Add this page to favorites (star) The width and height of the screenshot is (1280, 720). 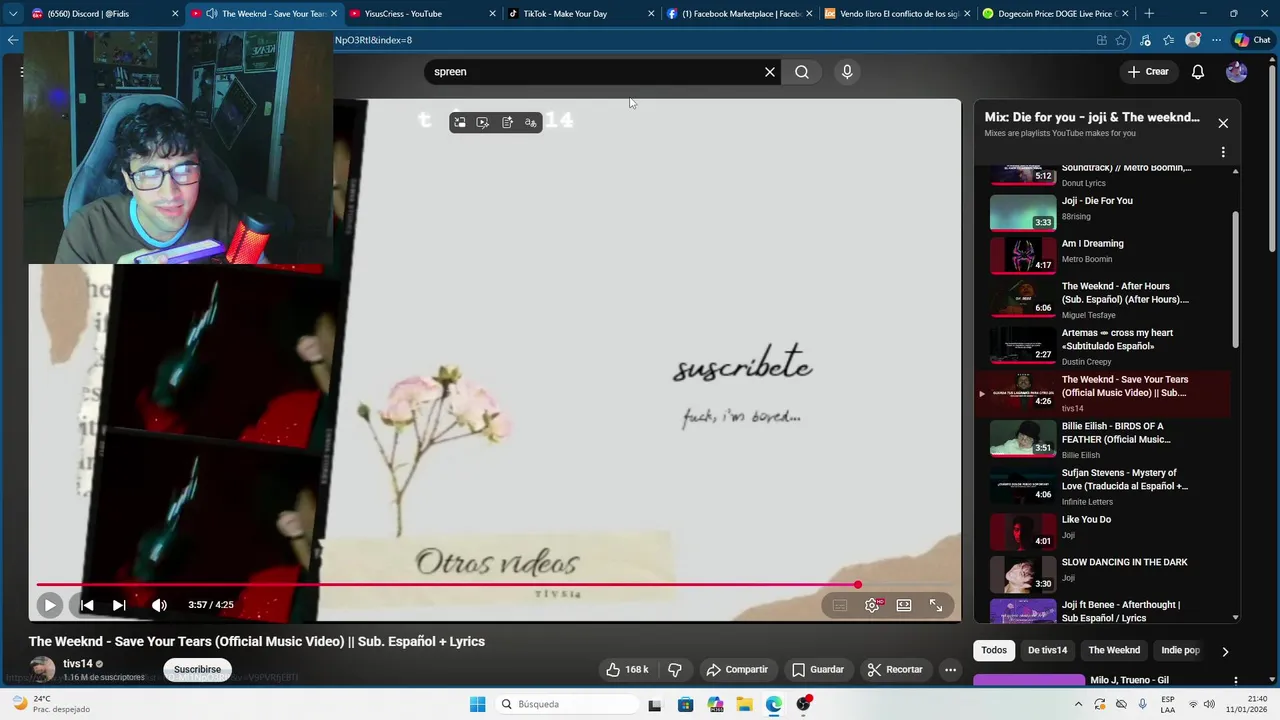(x=1121, y=40)
